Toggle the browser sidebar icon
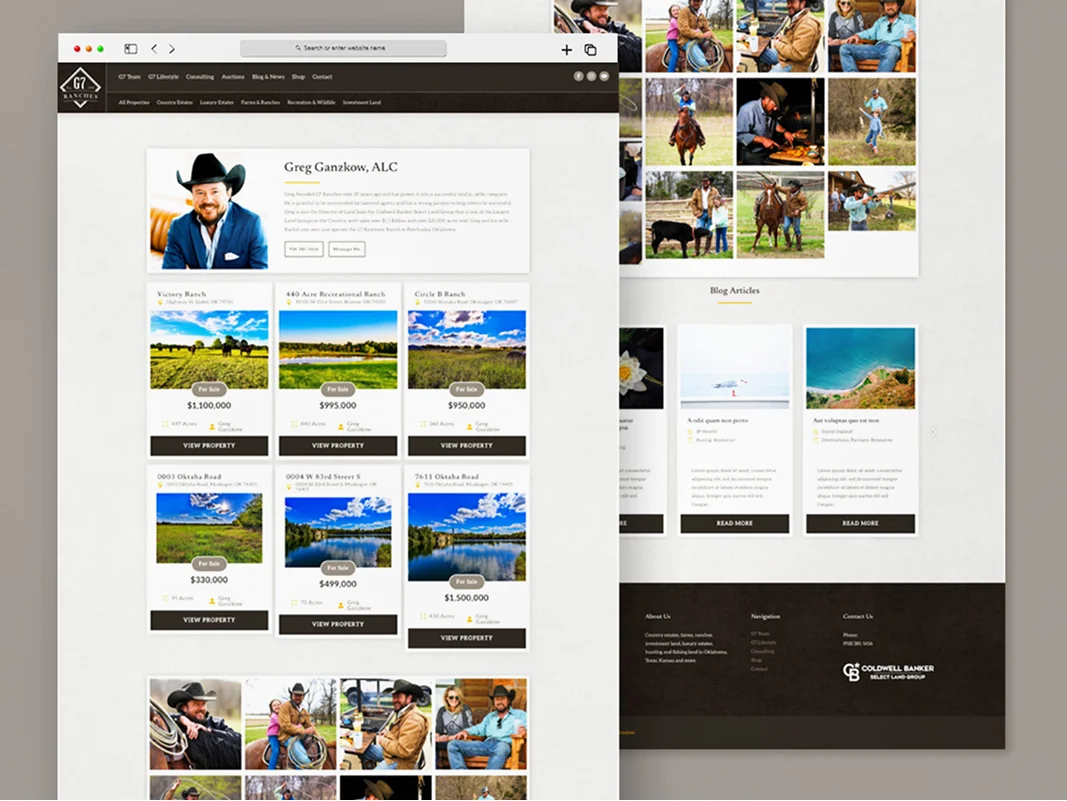 tap(131, 49)
